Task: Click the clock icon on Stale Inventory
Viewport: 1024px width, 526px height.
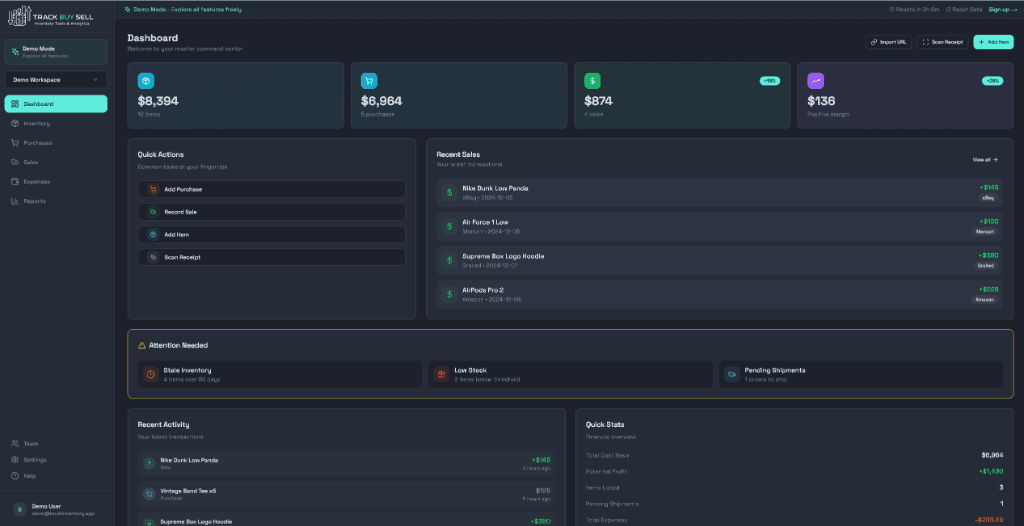Action: [151, 374]
